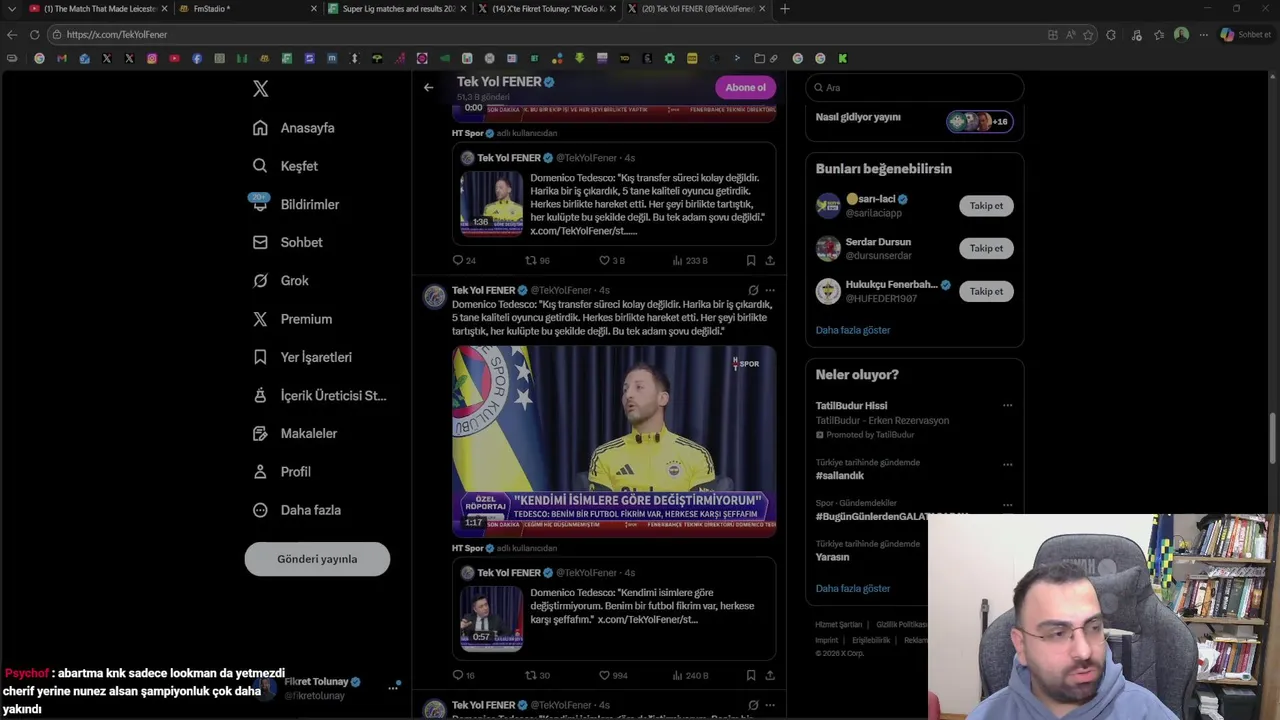
Task: Switch to 'Super Lig matches and results' tab
Action: (x=396, y=9)
